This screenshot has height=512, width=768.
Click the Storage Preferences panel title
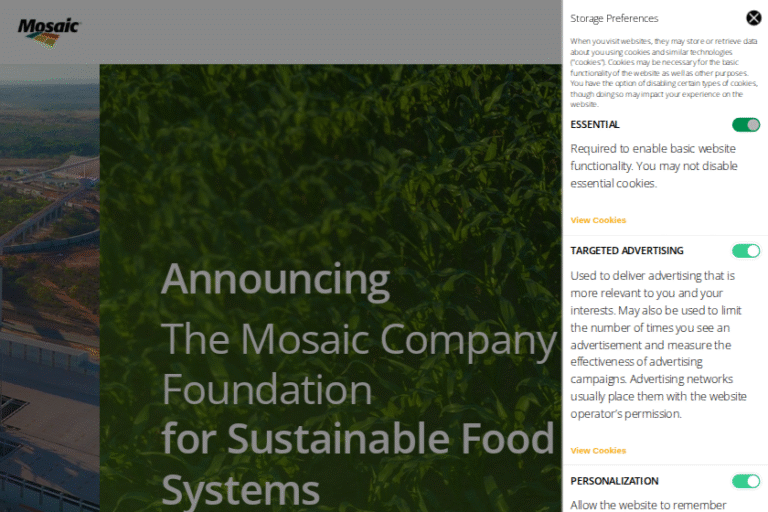tap(614, 18)
